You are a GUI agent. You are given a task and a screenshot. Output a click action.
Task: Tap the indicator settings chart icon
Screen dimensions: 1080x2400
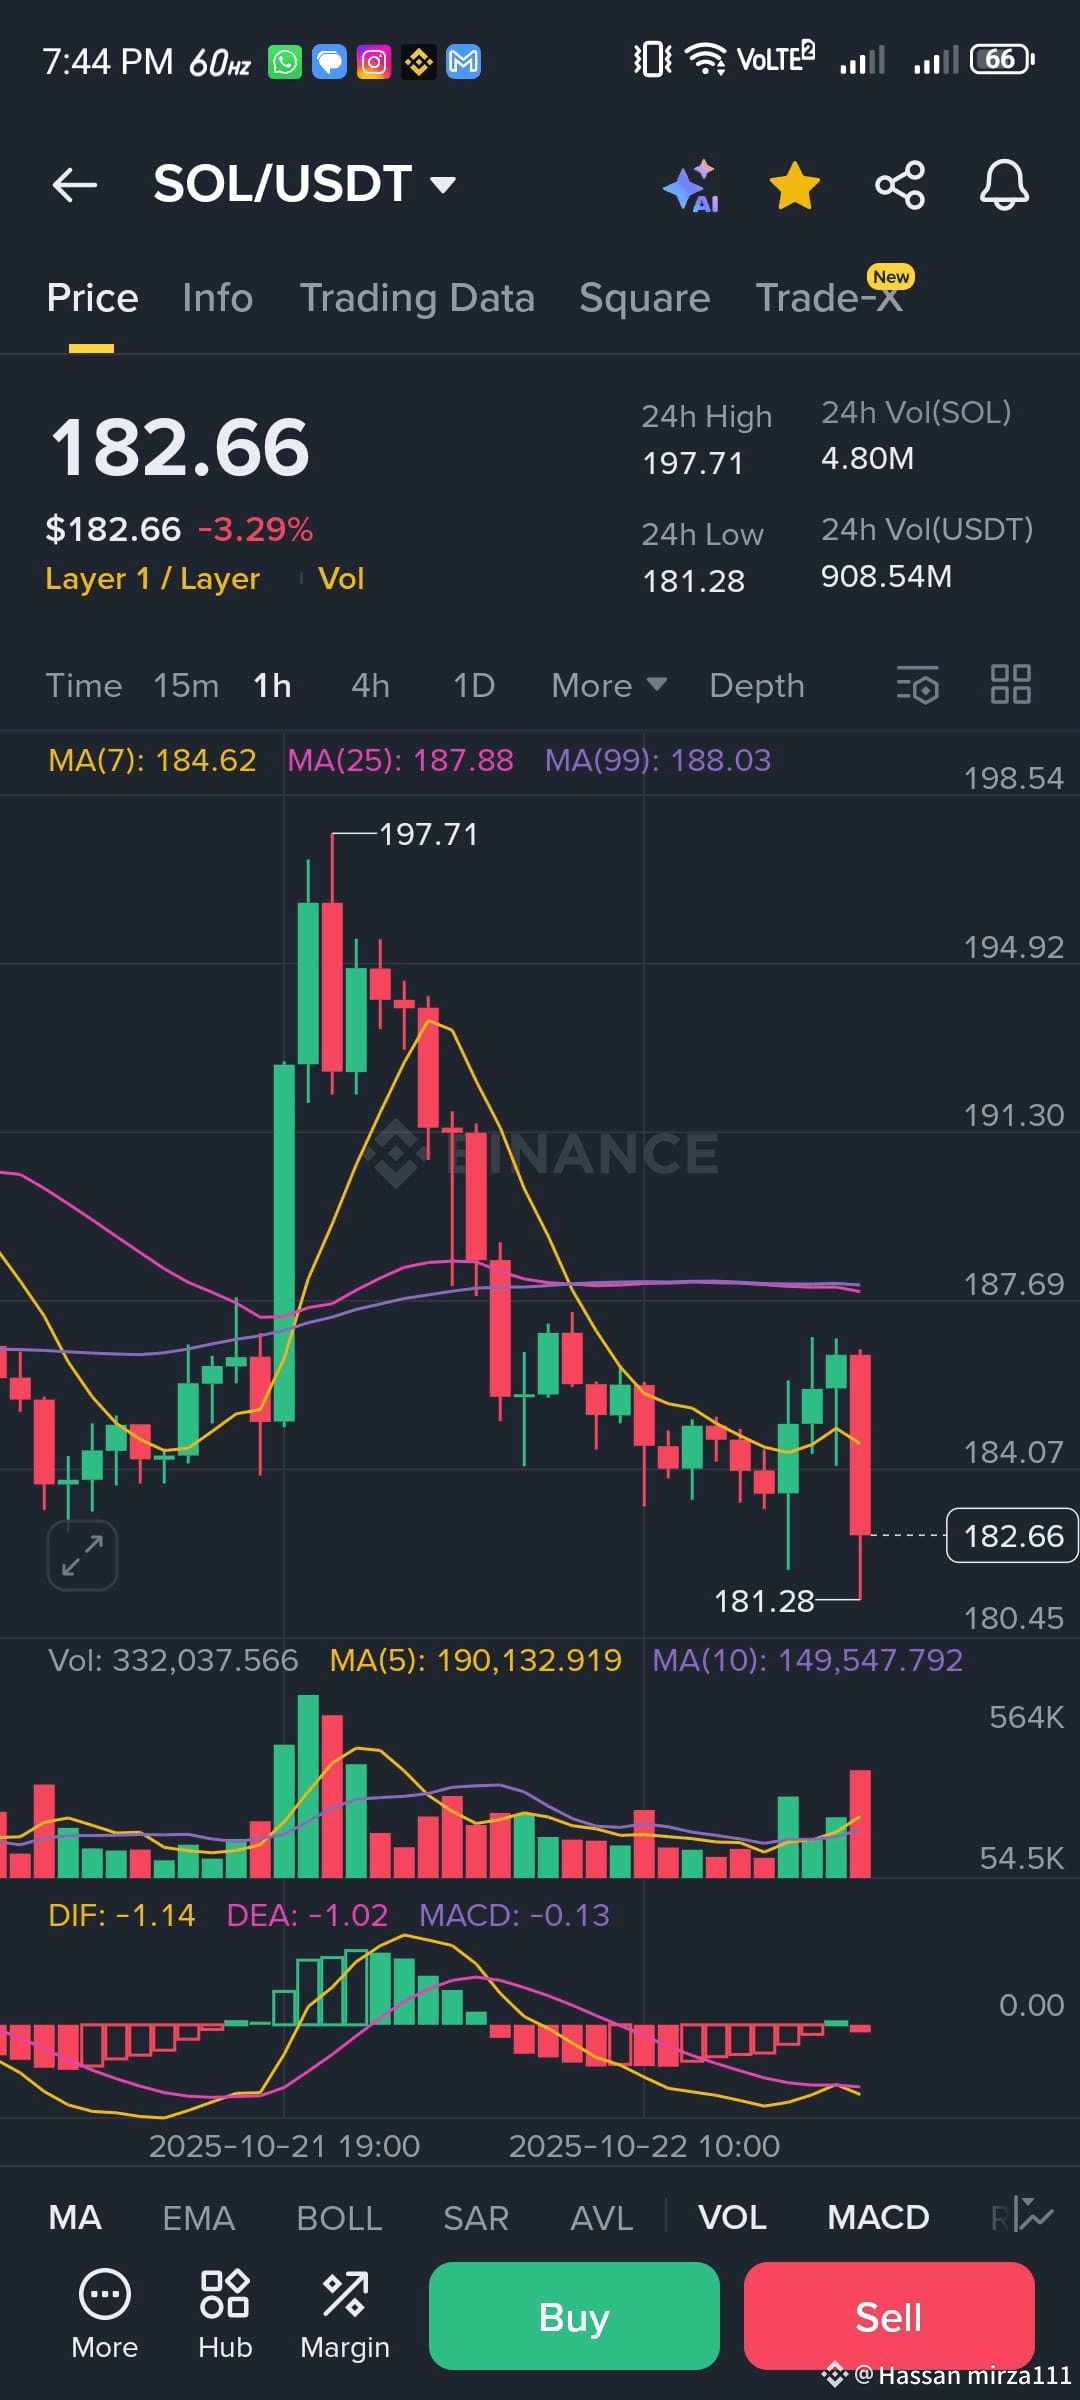(x=1034, y=2217)
